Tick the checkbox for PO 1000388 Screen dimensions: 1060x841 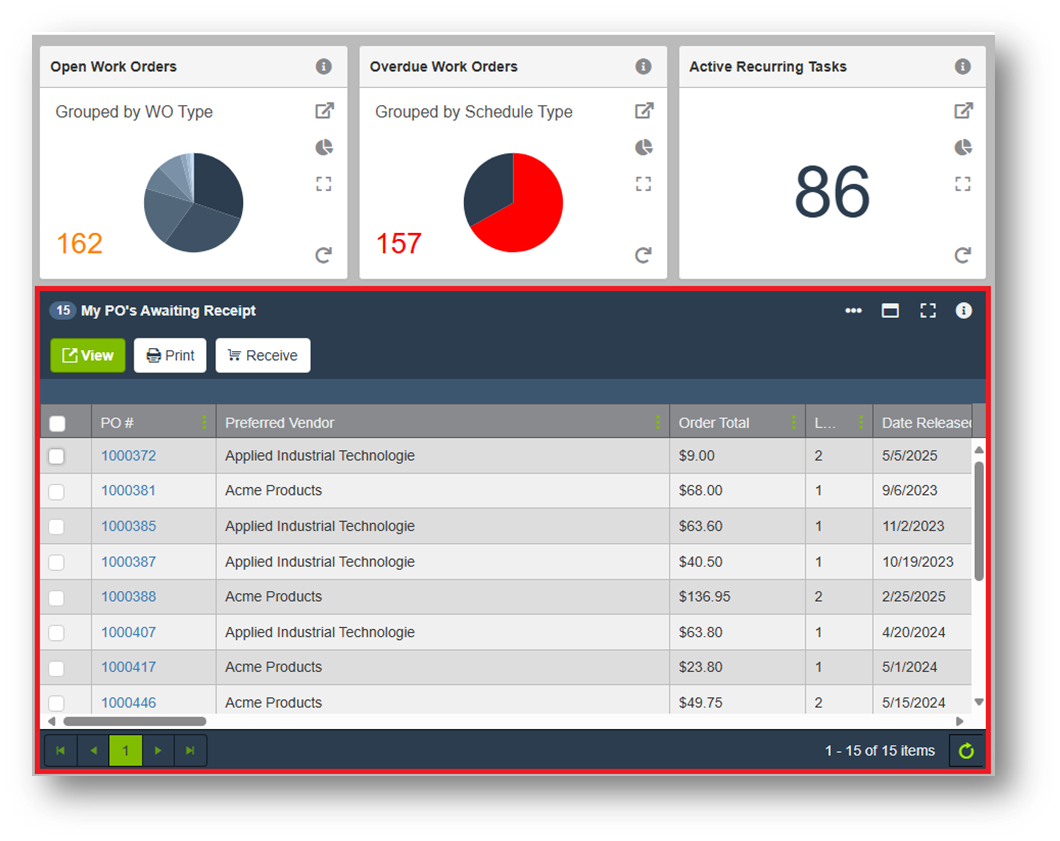pos(57,597)
